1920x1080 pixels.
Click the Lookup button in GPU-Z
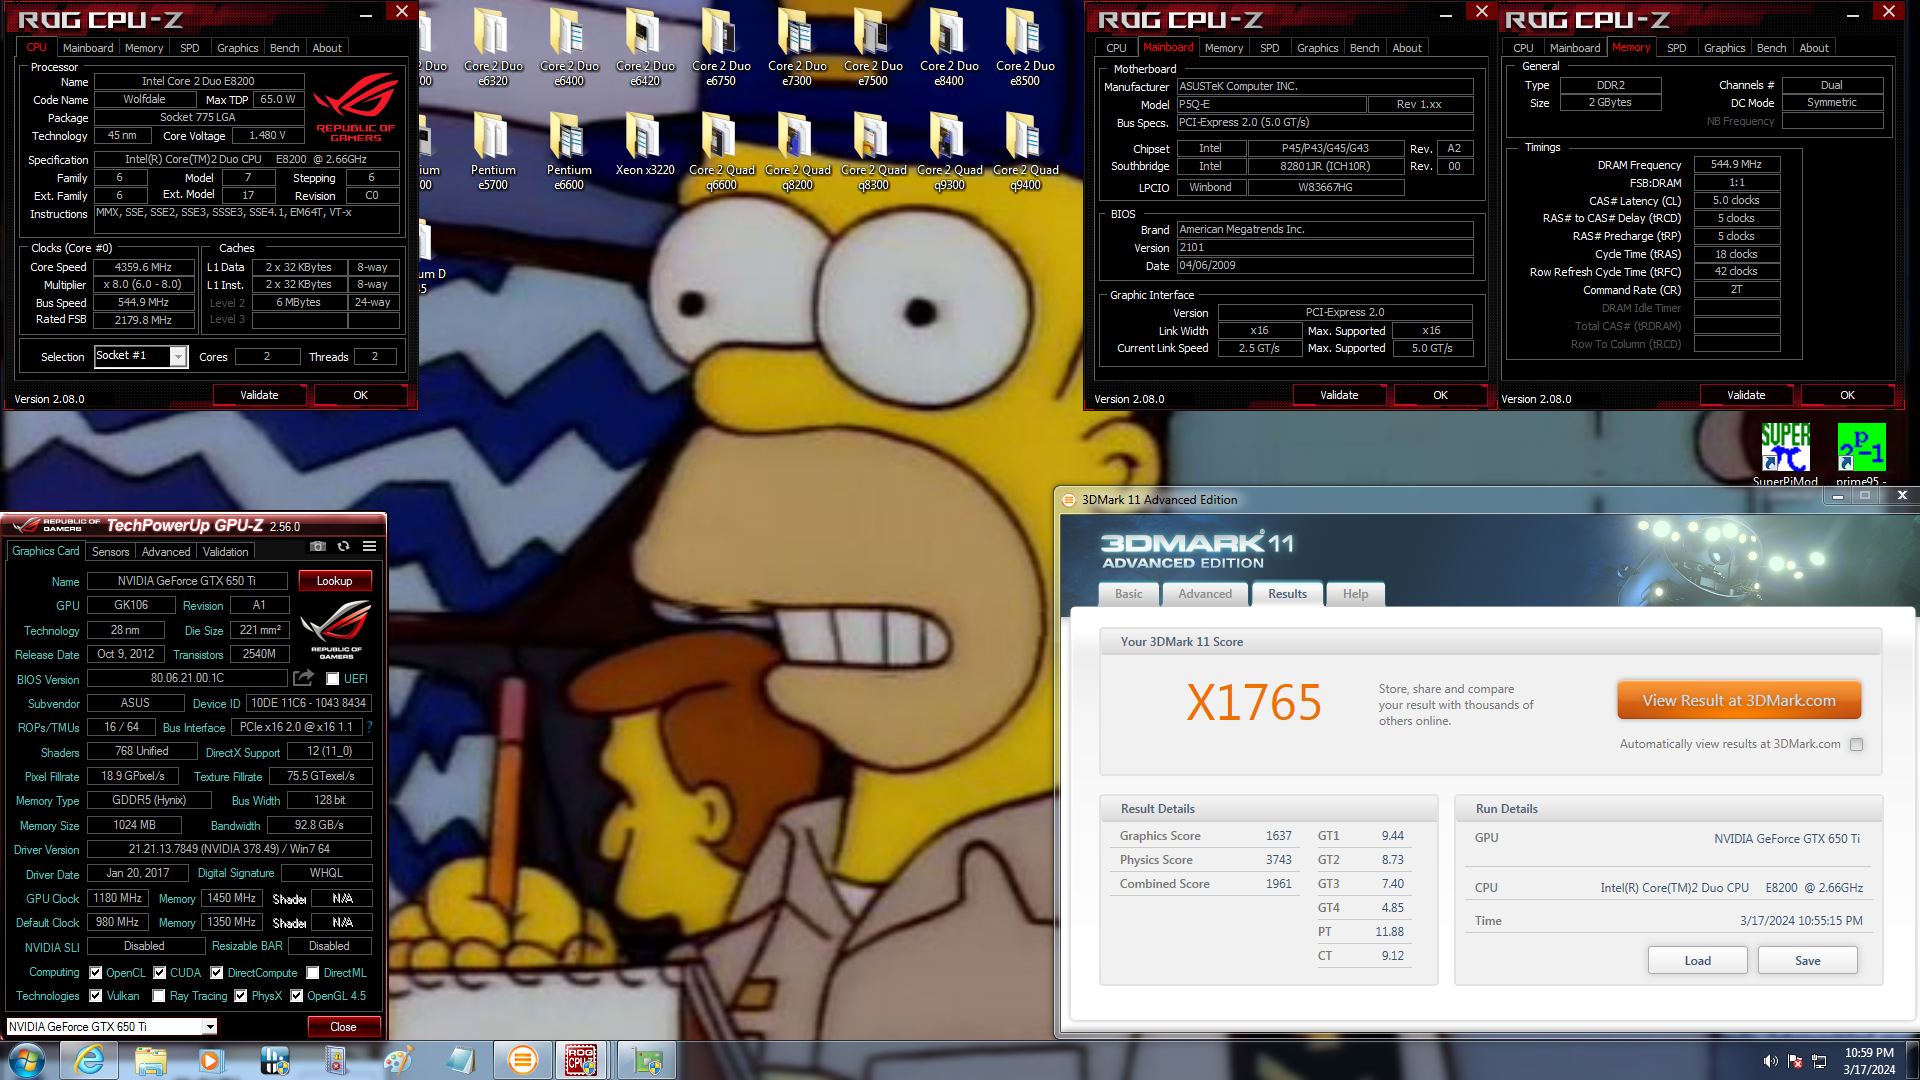pyautogui.click(x=335, y=581)
